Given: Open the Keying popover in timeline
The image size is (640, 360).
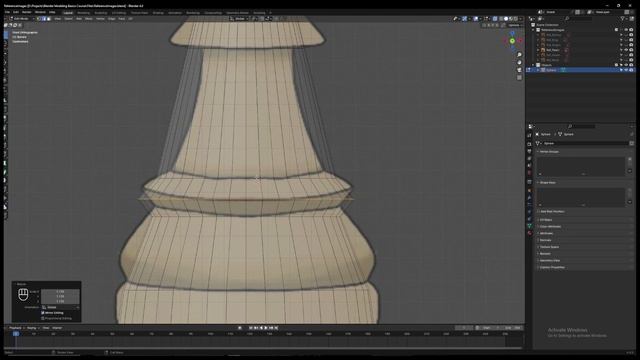Looking at the screenshot, I should (x=33, y=328).
